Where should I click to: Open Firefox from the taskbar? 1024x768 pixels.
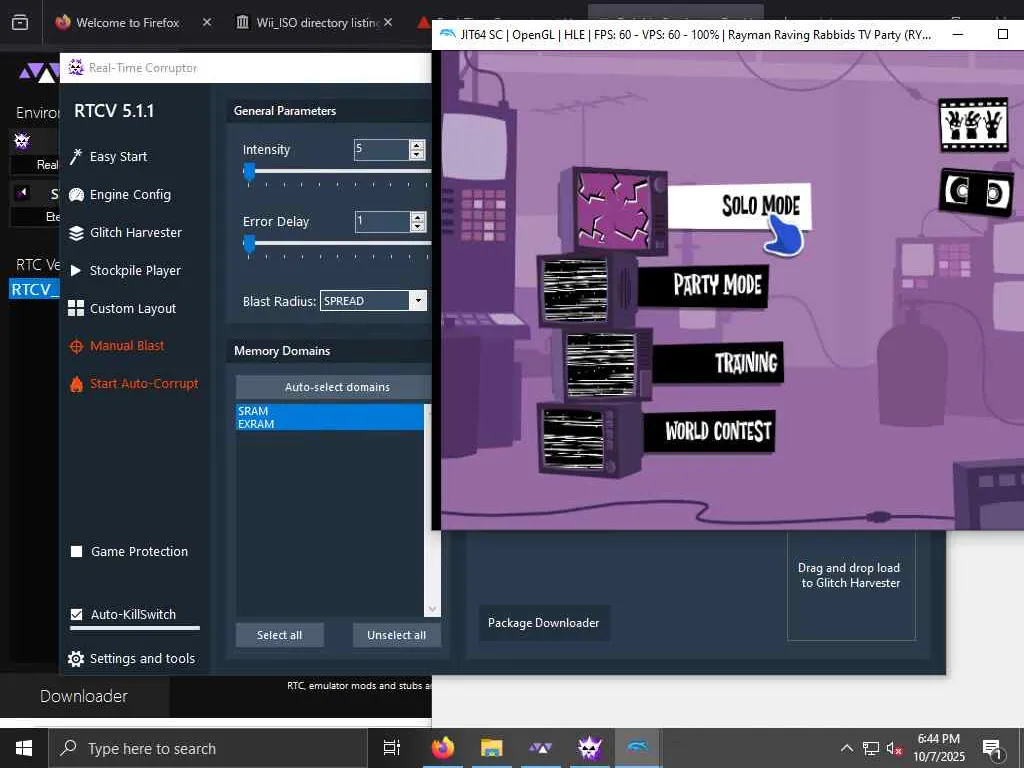(x=443, y=748)
